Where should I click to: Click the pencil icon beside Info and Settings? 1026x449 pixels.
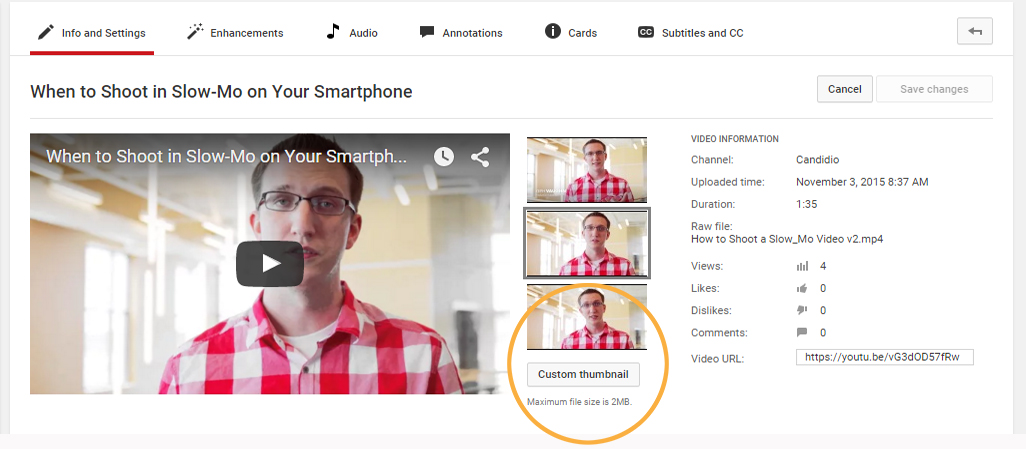[x=45, y=32]
